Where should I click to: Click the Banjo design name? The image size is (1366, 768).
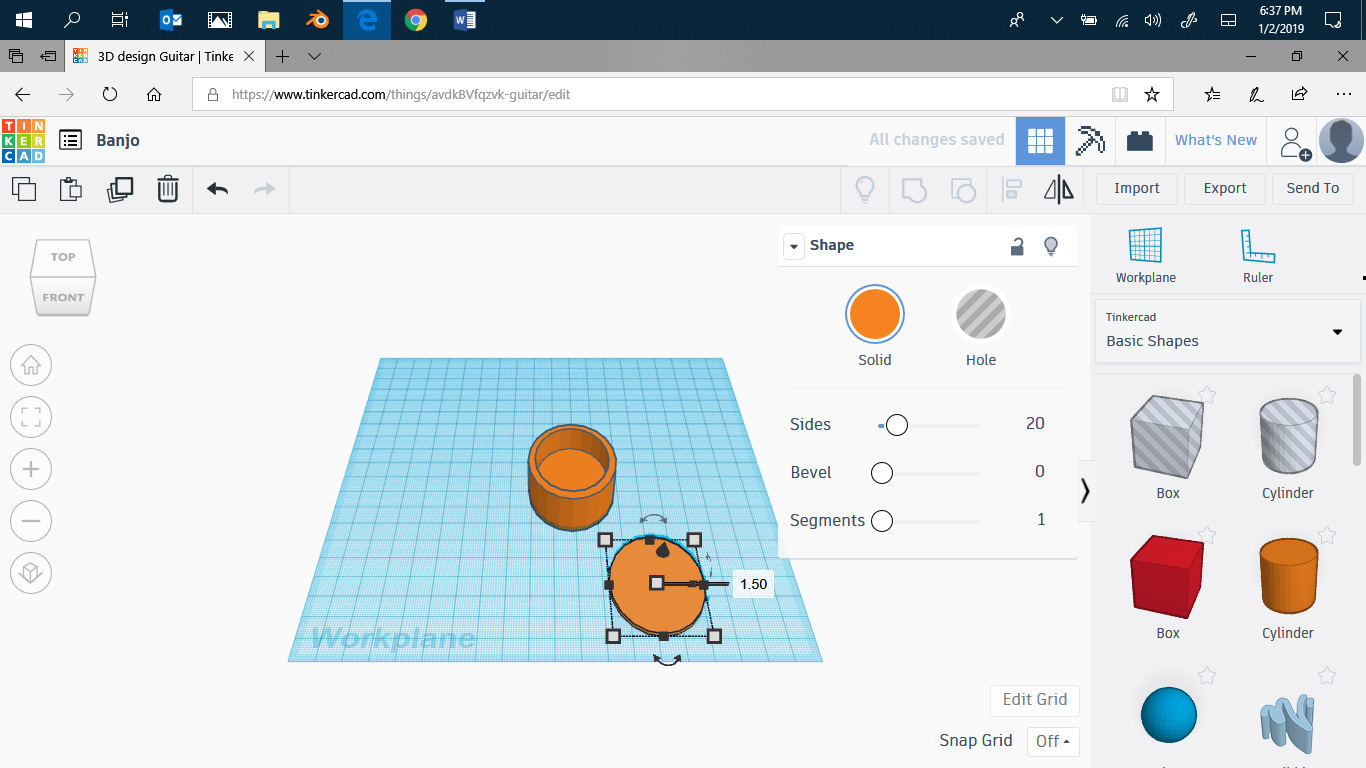118,141
